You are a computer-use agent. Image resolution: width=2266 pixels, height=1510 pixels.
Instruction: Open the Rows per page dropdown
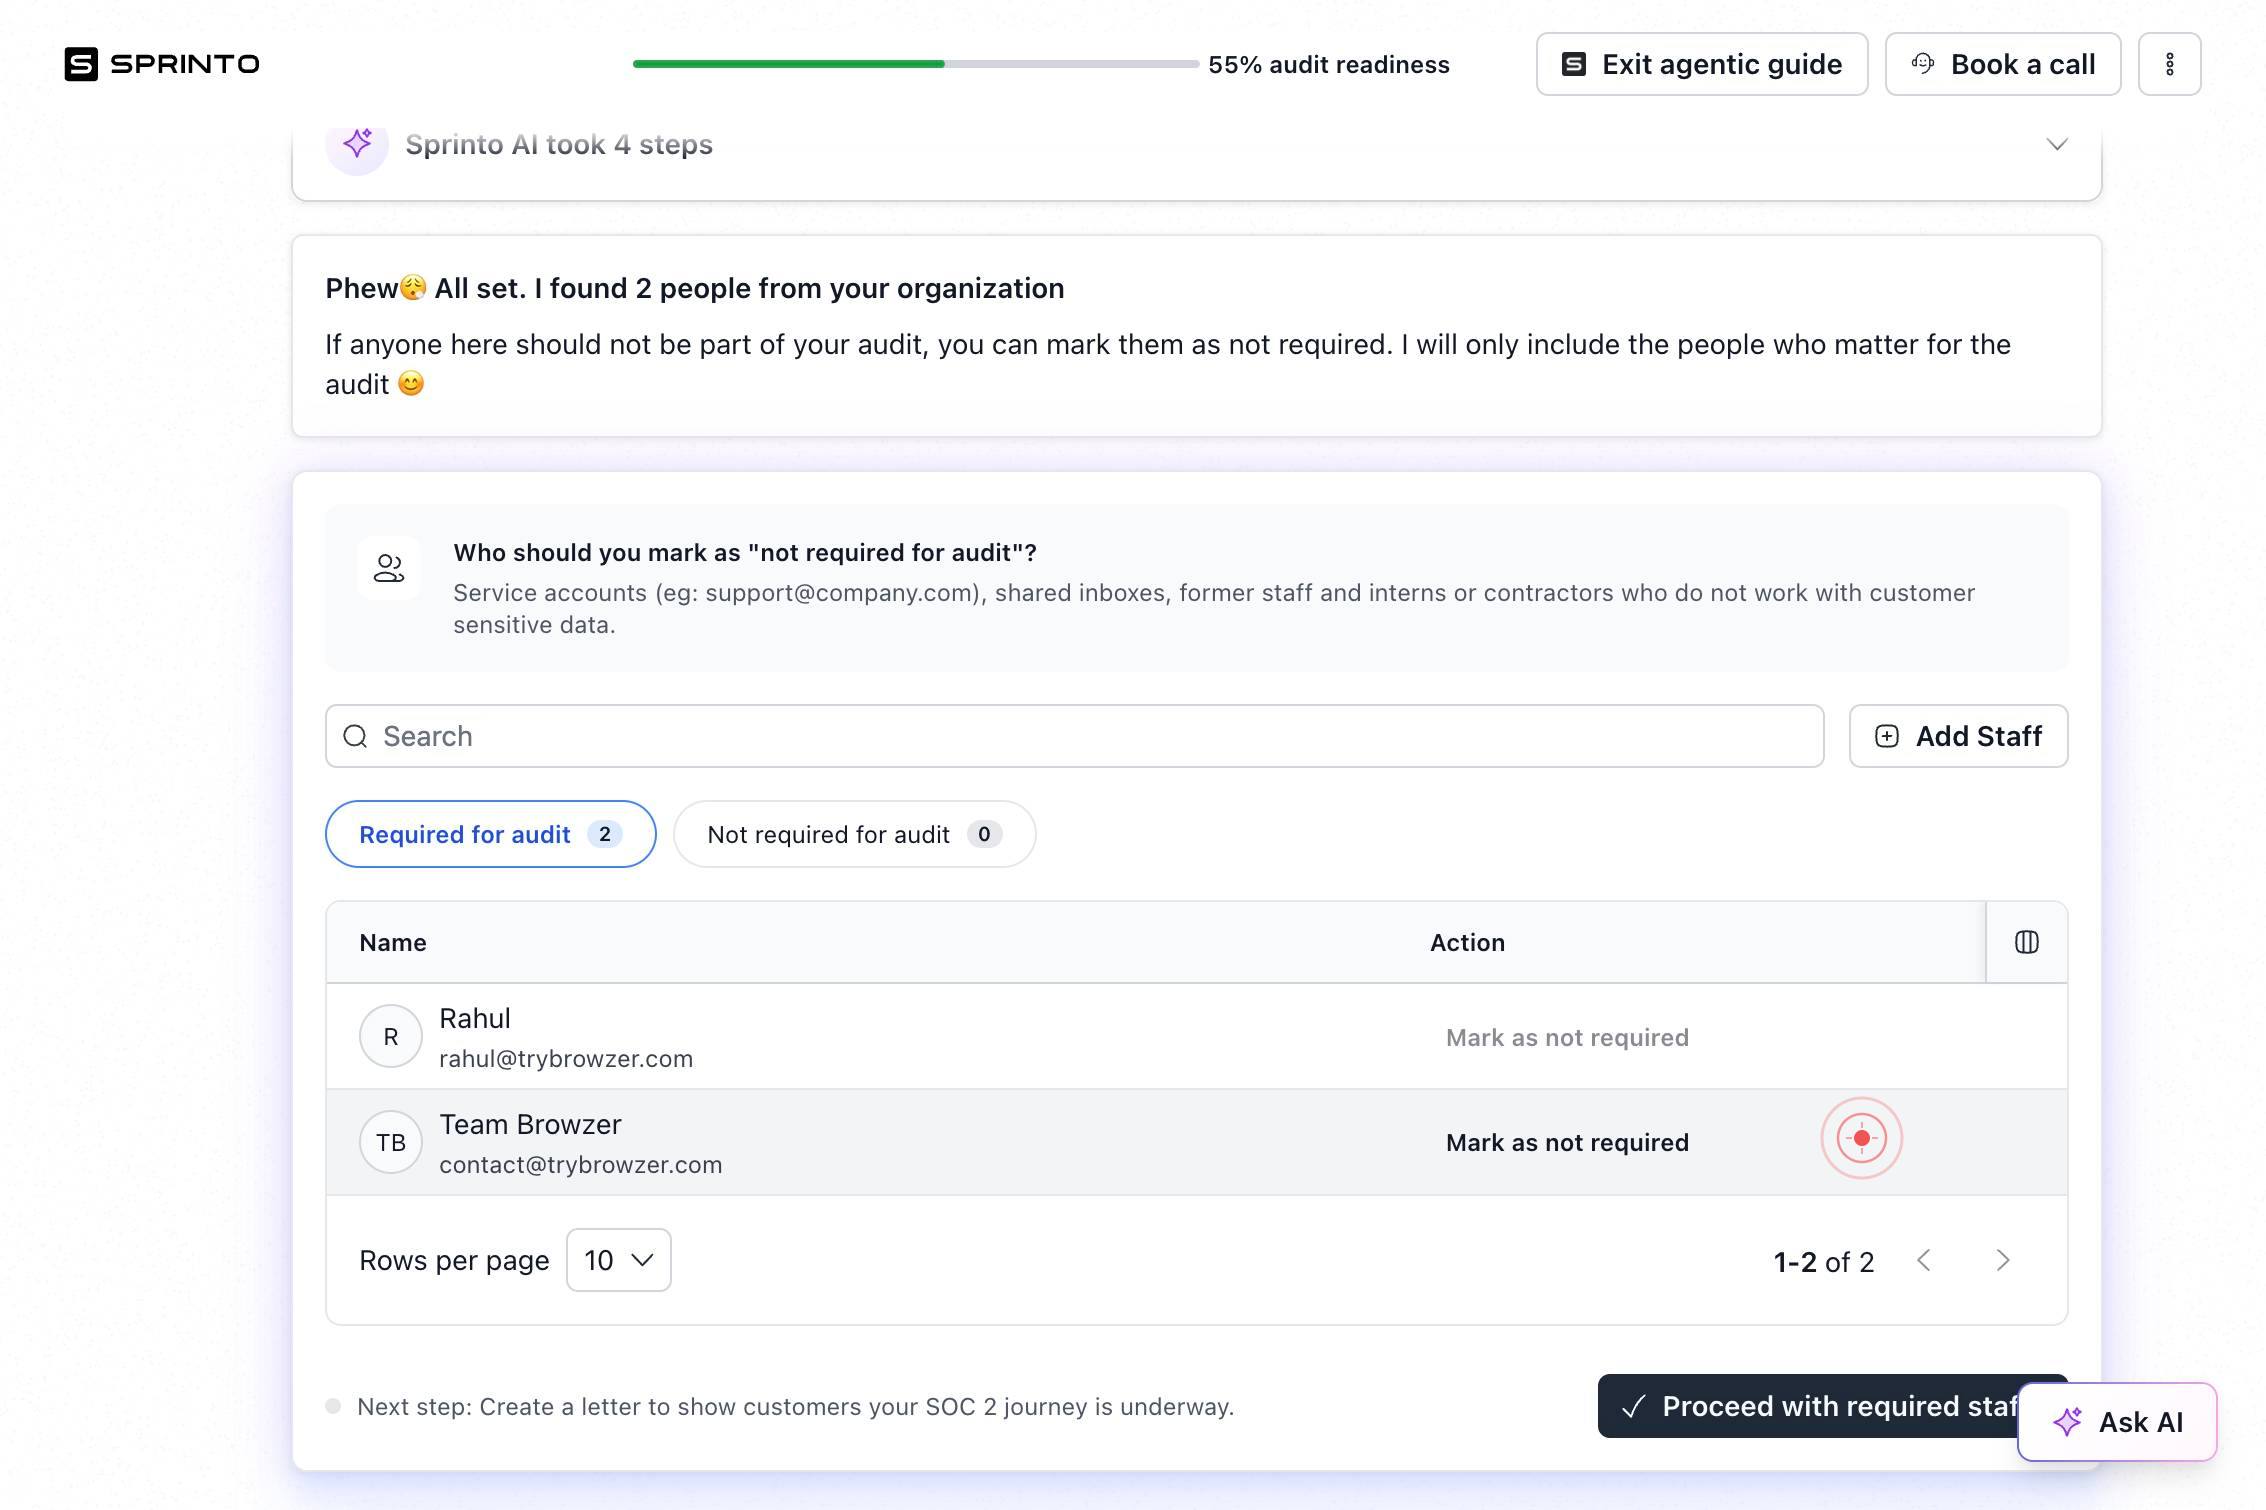click(x=618, y=1260)
